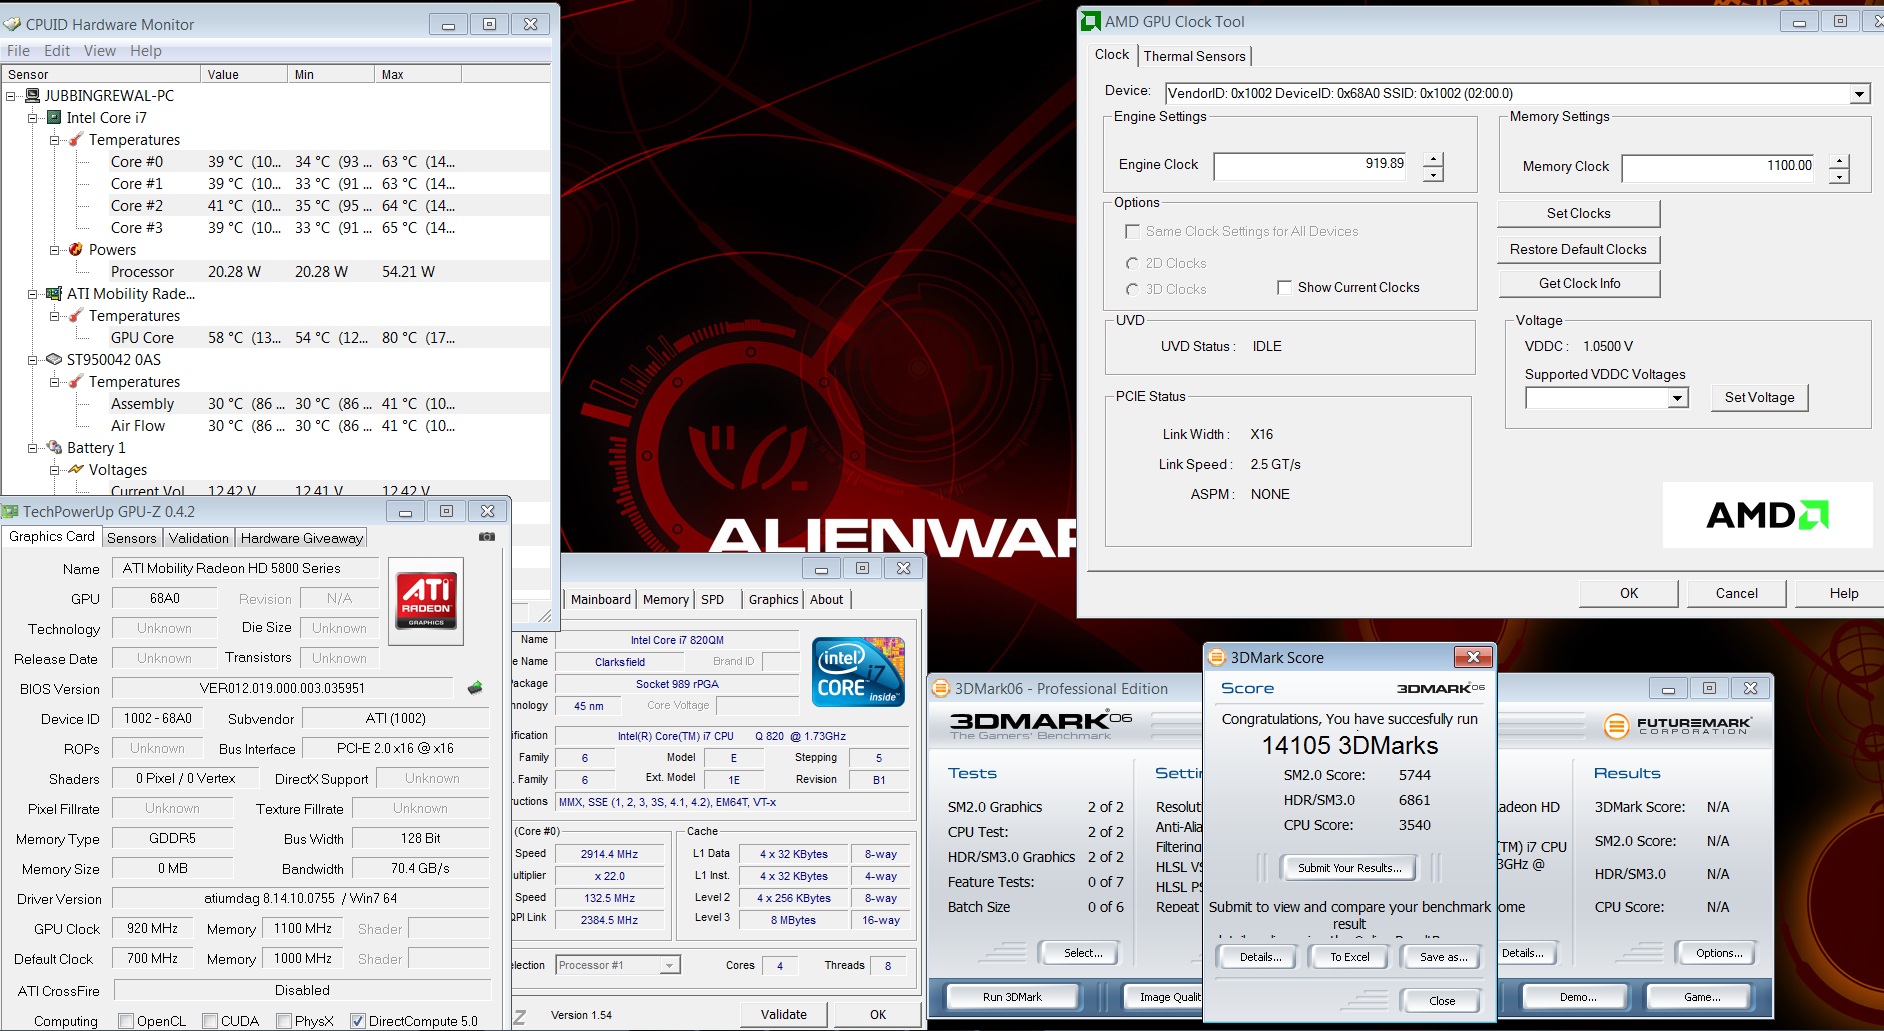1884x1031 pixels.
Task: Click Save as button in 3DMark Score
Action: click(1443, 957)
